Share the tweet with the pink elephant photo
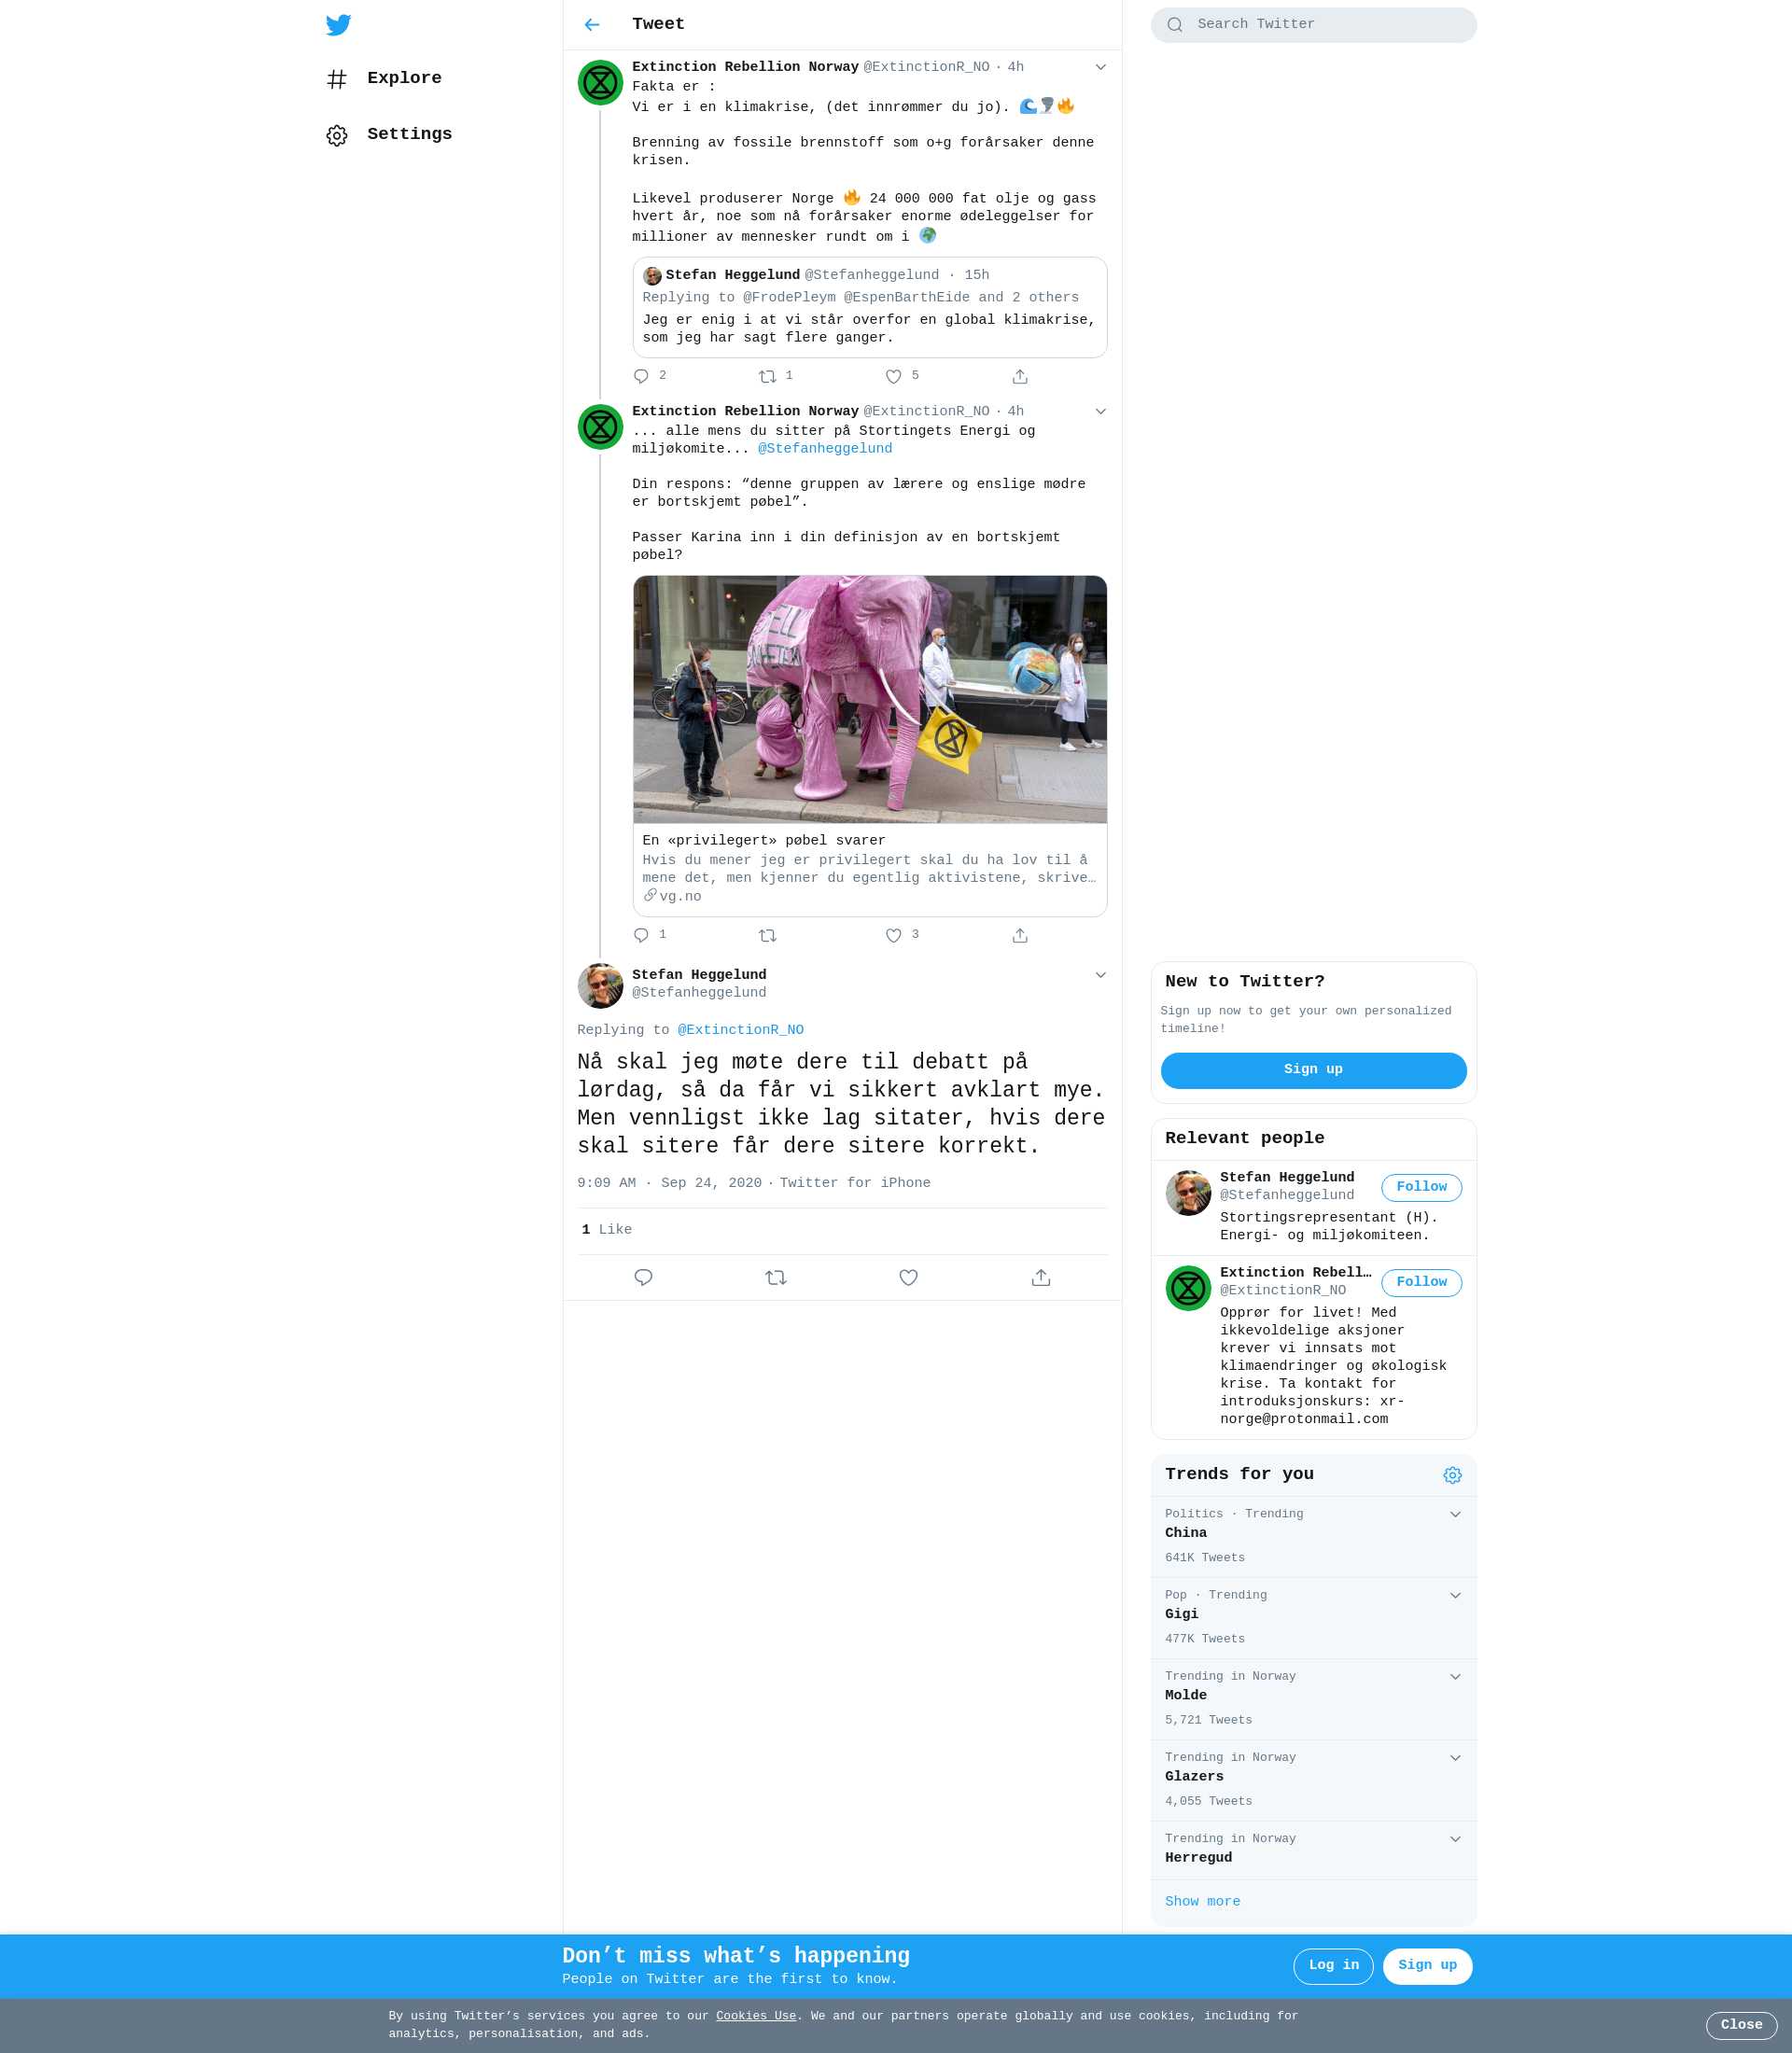The image size is (1792, 2053). pos(1019,935)
